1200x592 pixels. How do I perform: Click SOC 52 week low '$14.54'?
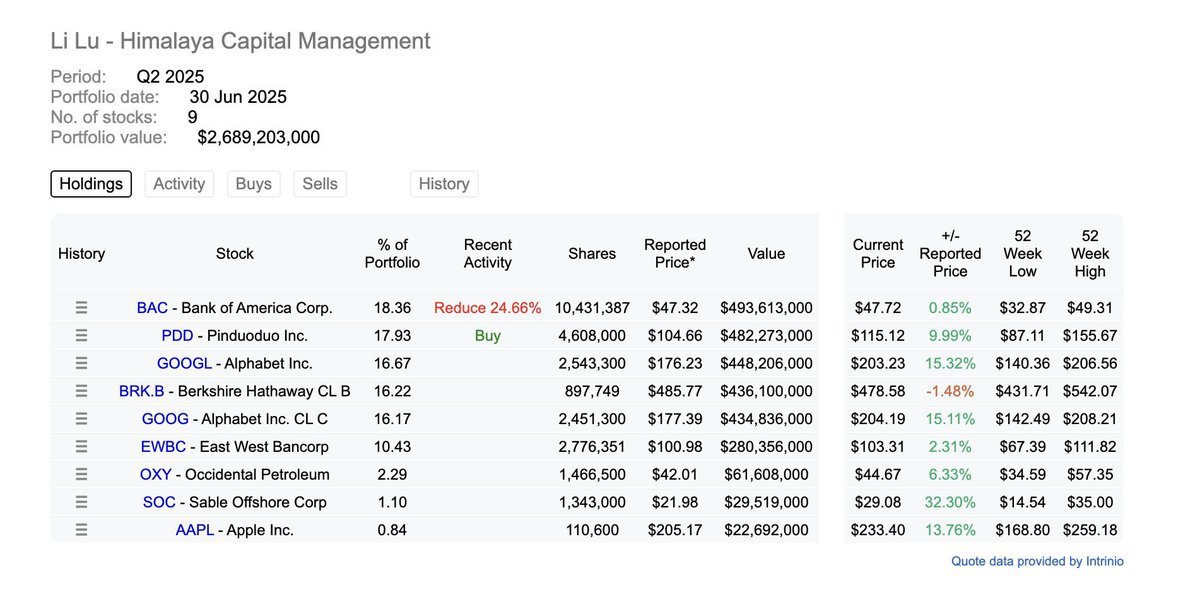tap(1023, 502)
